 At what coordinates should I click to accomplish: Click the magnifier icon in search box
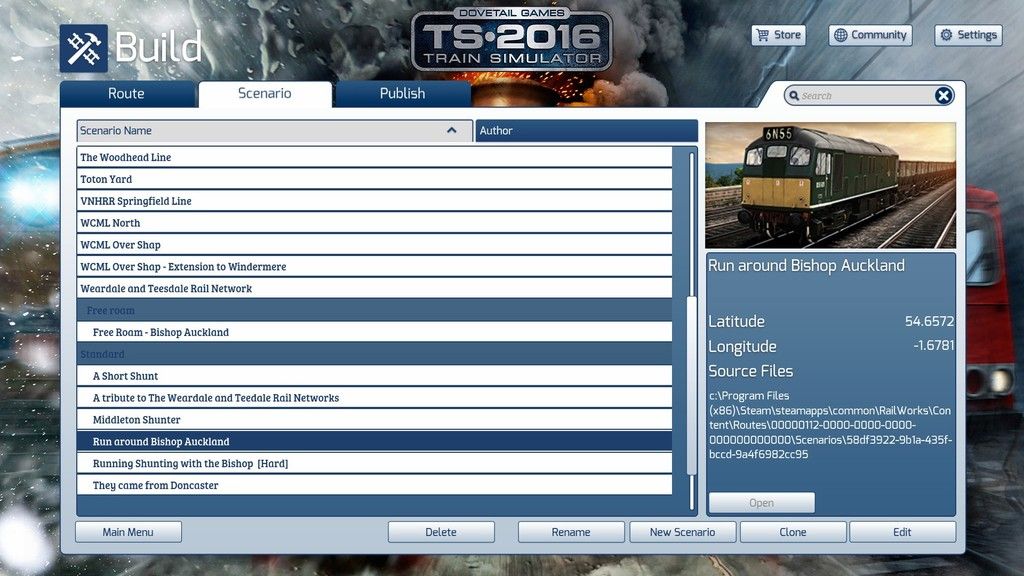(x=794, y=96)
